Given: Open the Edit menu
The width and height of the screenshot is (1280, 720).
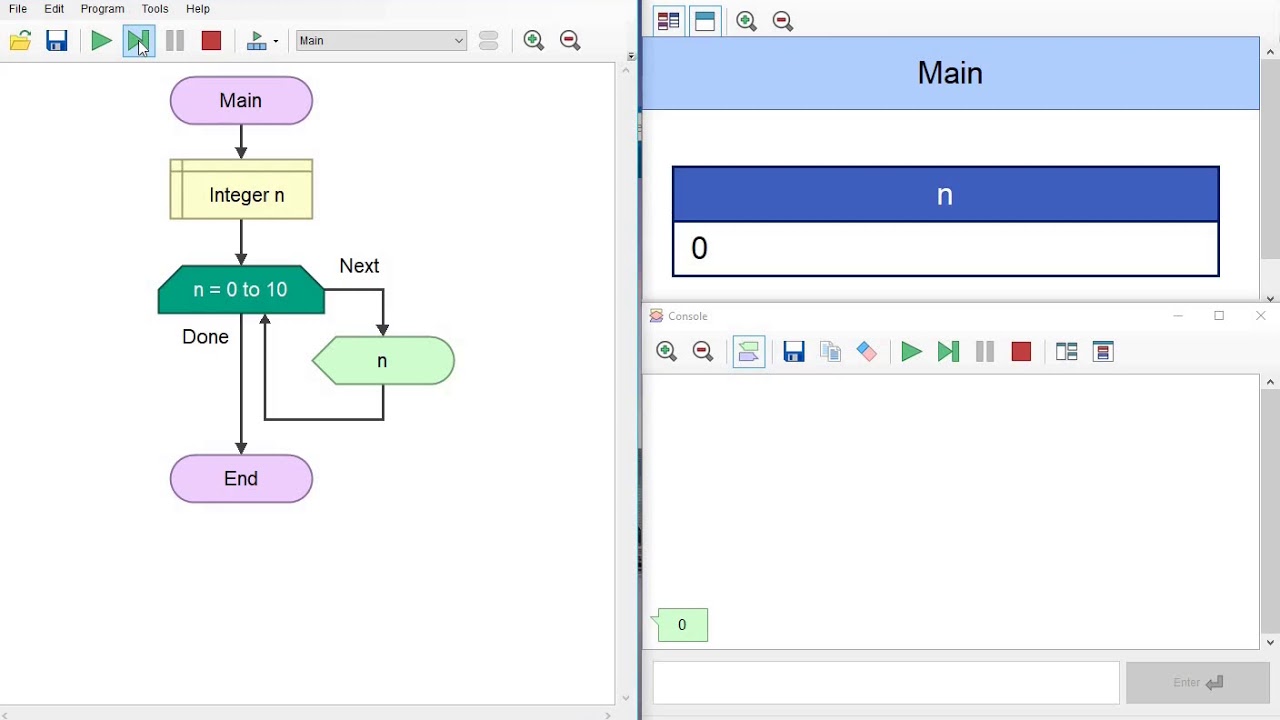Looking at the screenshot, I should pyautogui.click(x=54, y=9).
